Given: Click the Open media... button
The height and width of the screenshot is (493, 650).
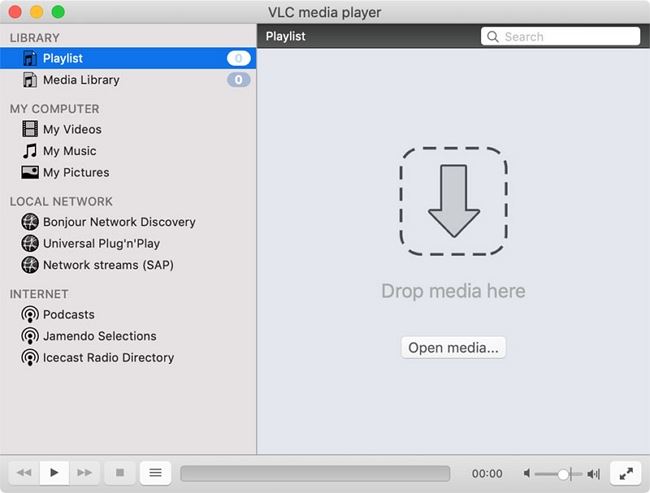Looking at the screenshot, I should tap(454, 348).
